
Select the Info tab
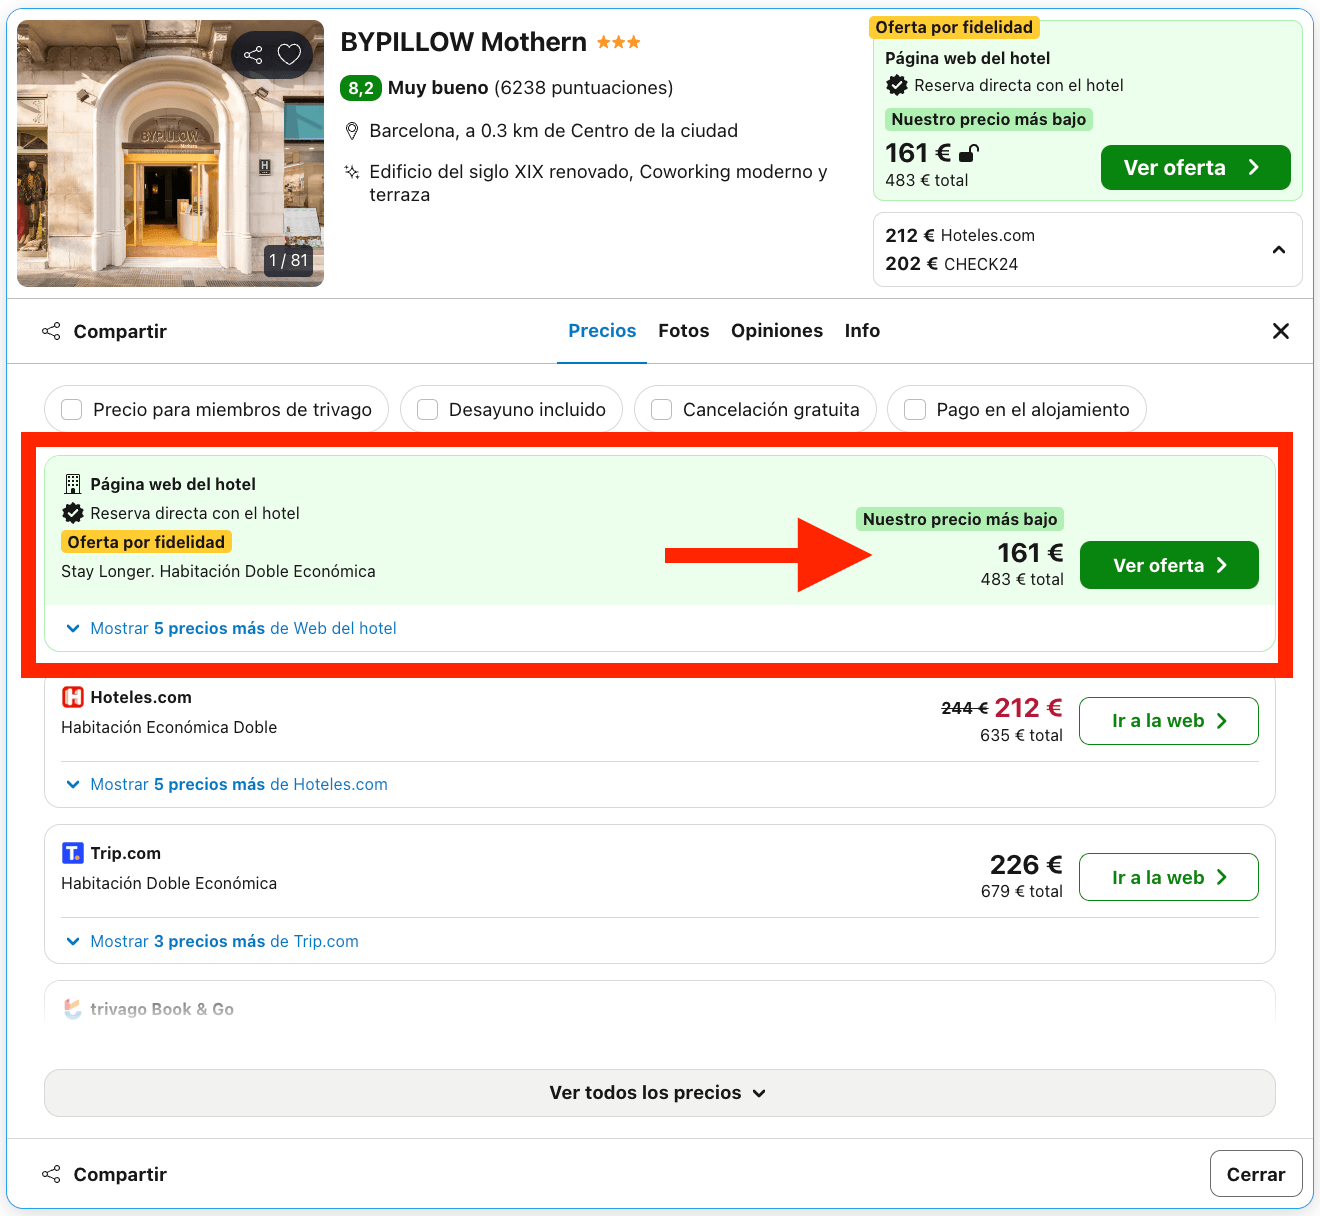[862, 331]
